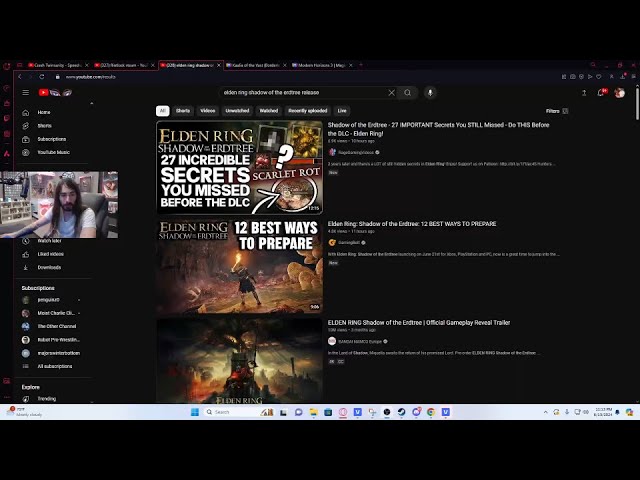The width and height of the screenshot is (640, 480).
Task: Click the search magnifier button
Action: pyautogui.click(x=407, y=93)
